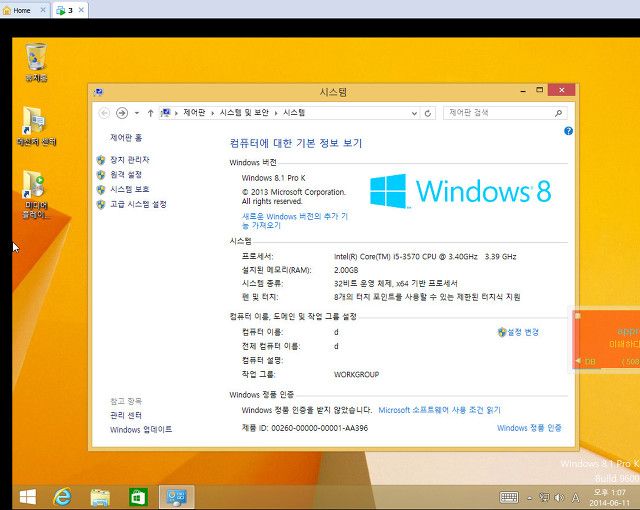
Task: Expand the address bar history dropdown
Action: point(414,113)
